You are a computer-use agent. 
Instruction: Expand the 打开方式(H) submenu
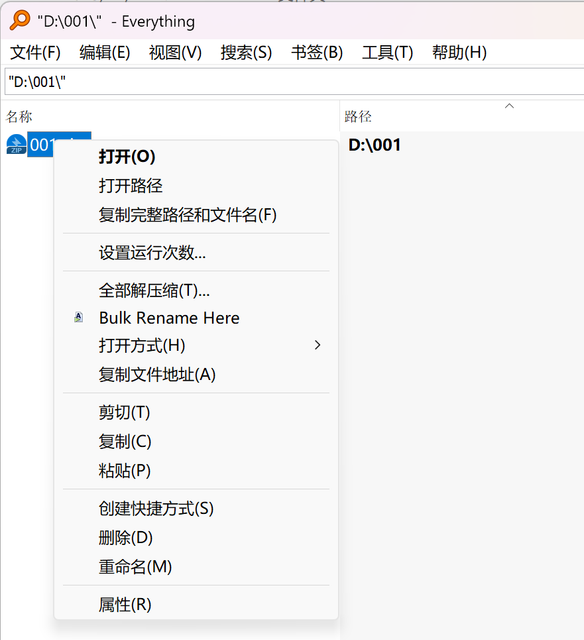point(196,345)
